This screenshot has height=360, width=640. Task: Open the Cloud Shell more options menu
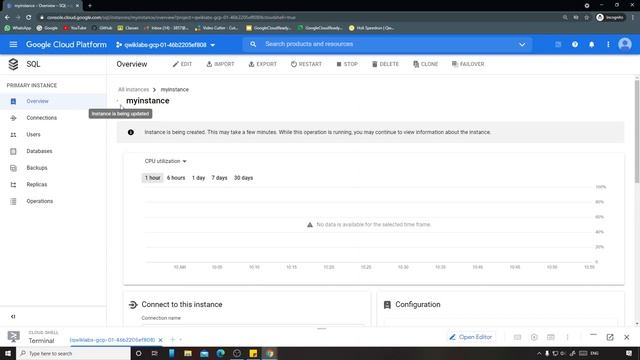coord(567,337)
